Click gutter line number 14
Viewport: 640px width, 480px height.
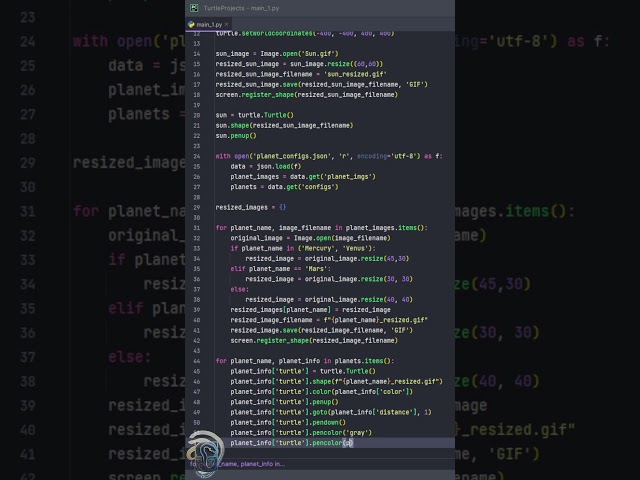coord(197,54)
